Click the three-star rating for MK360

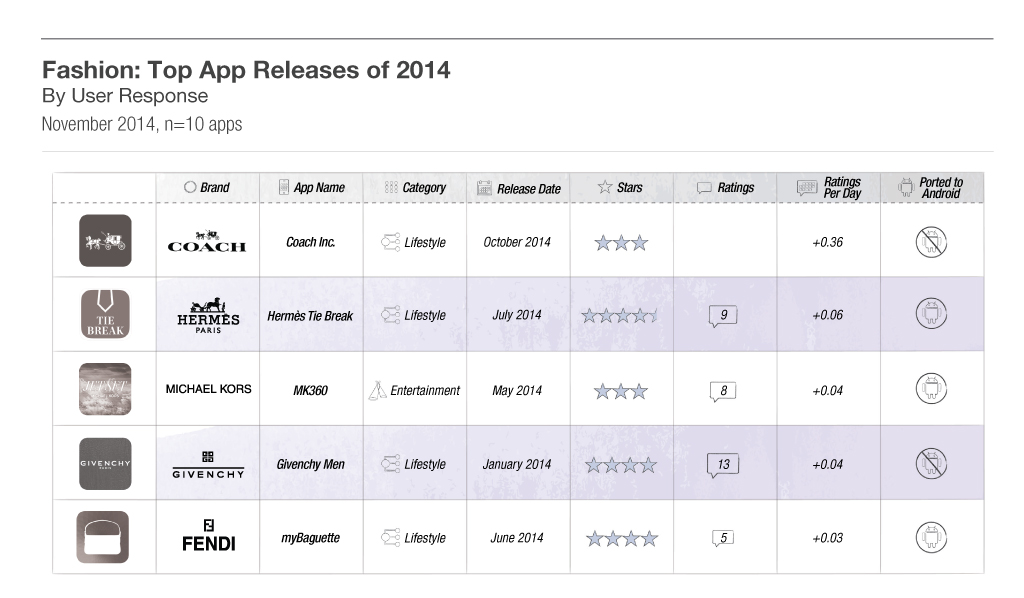(x=621, y=392)
